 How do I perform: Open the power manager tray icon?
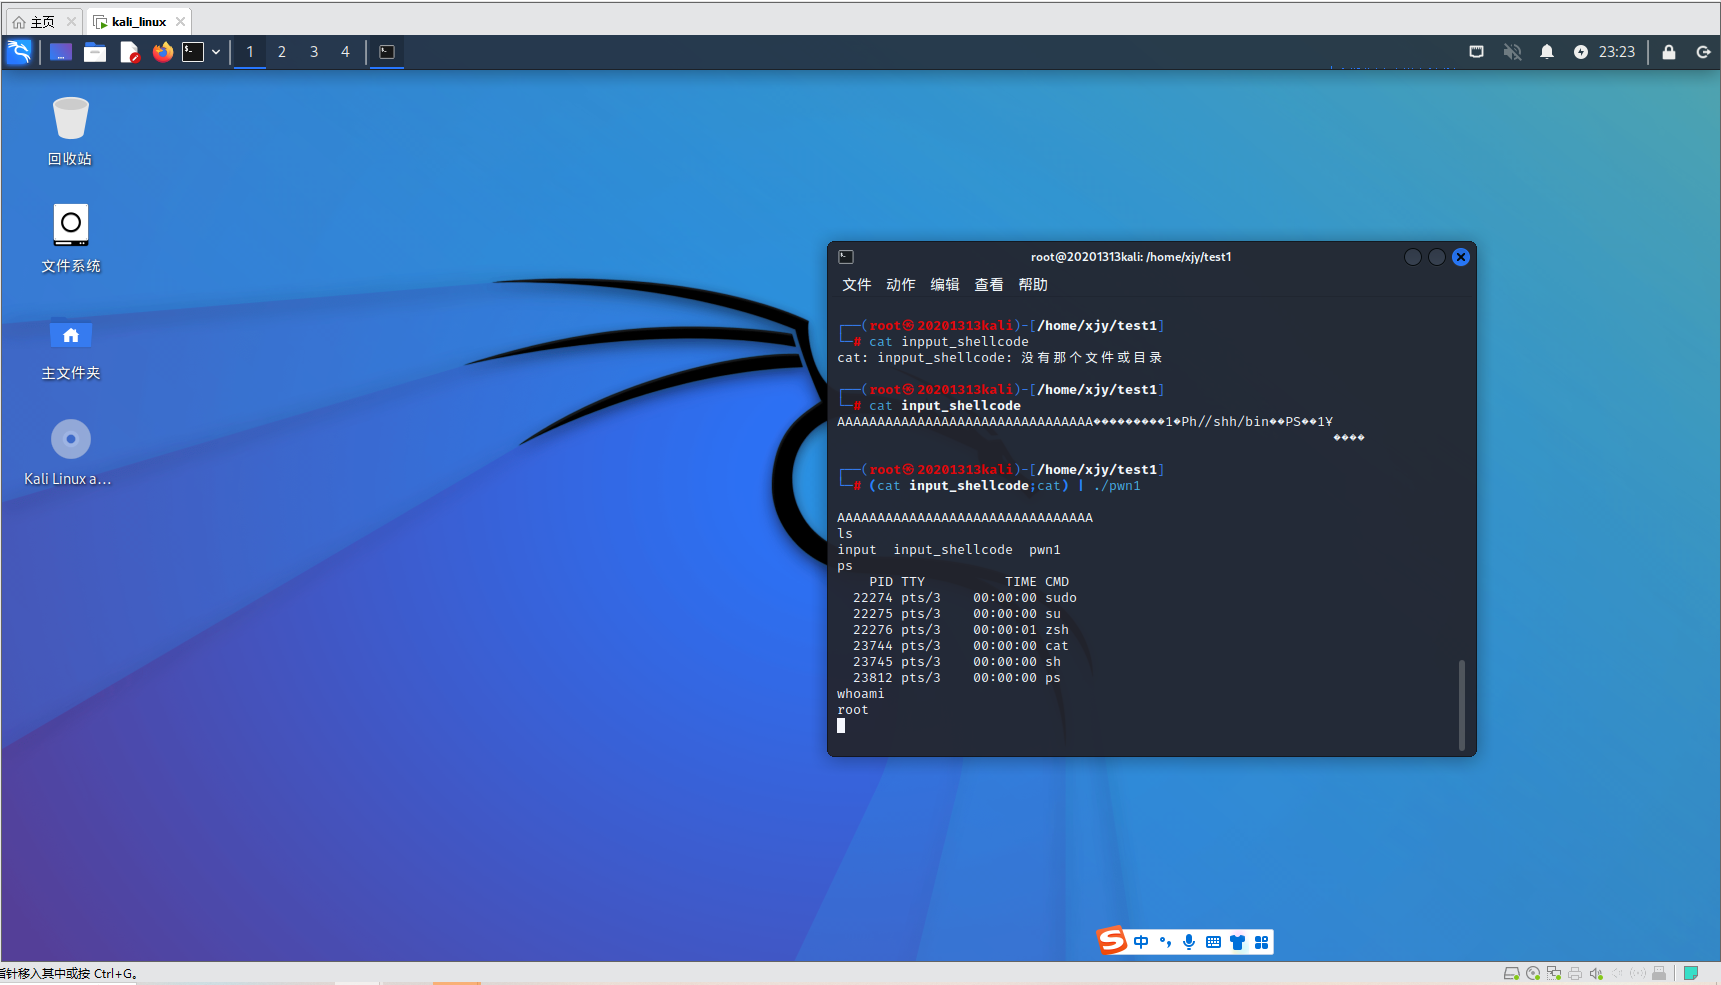(1581, 52)
